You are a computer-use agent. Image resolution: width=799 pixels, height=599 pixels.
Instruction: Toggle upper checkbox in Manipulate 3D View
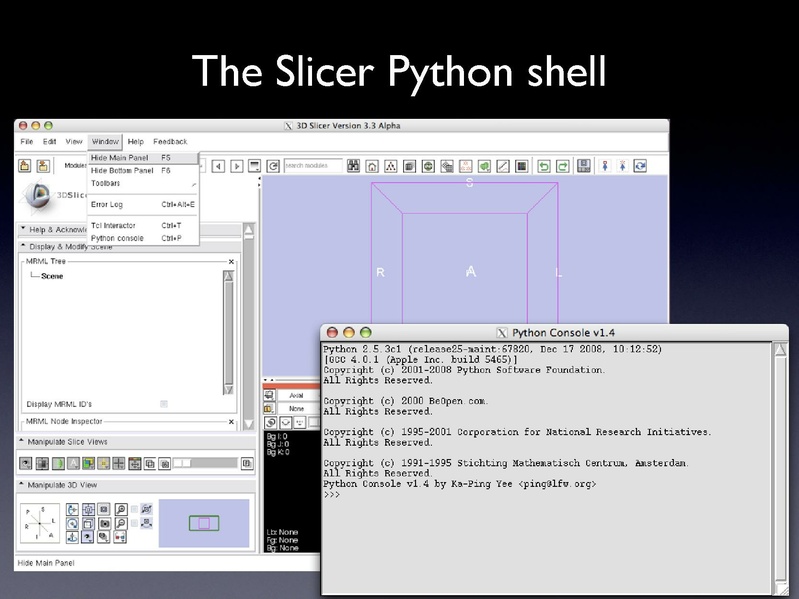coord(135,509)
